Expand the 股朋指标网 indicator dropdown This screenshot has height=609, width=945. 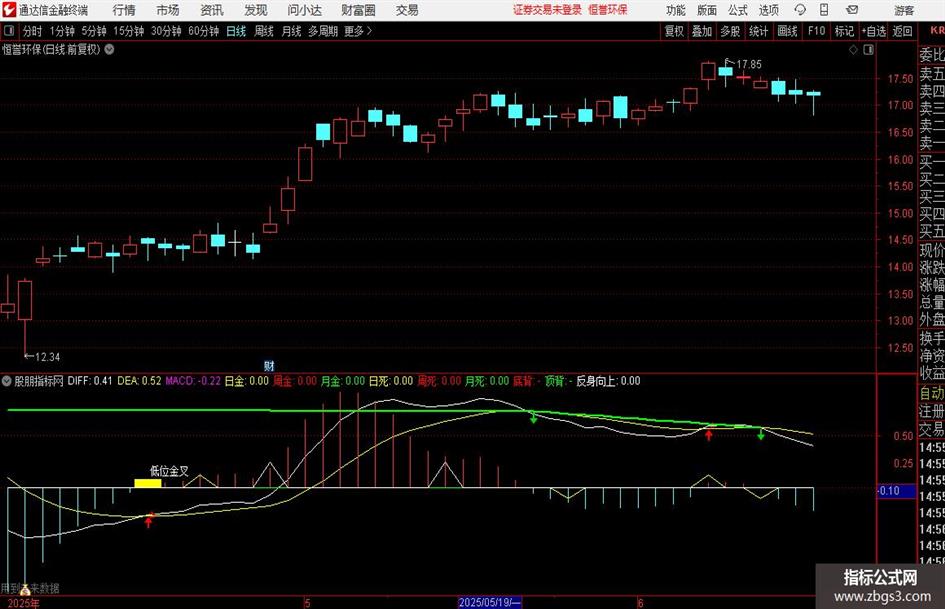pyautogui.click(x=7, y=381)
